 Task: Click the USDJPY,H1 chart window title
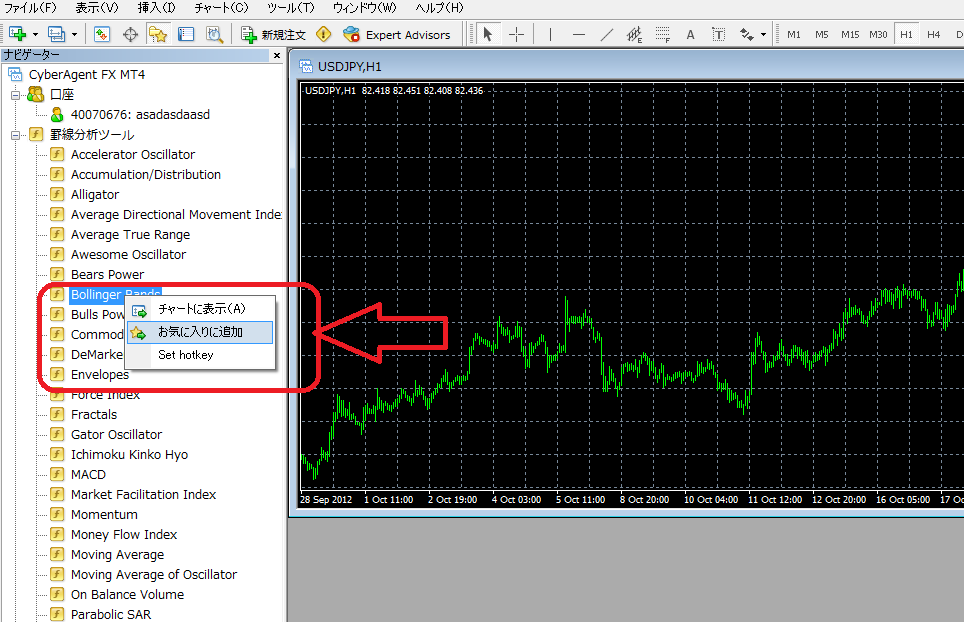click(x=349, y=66)
